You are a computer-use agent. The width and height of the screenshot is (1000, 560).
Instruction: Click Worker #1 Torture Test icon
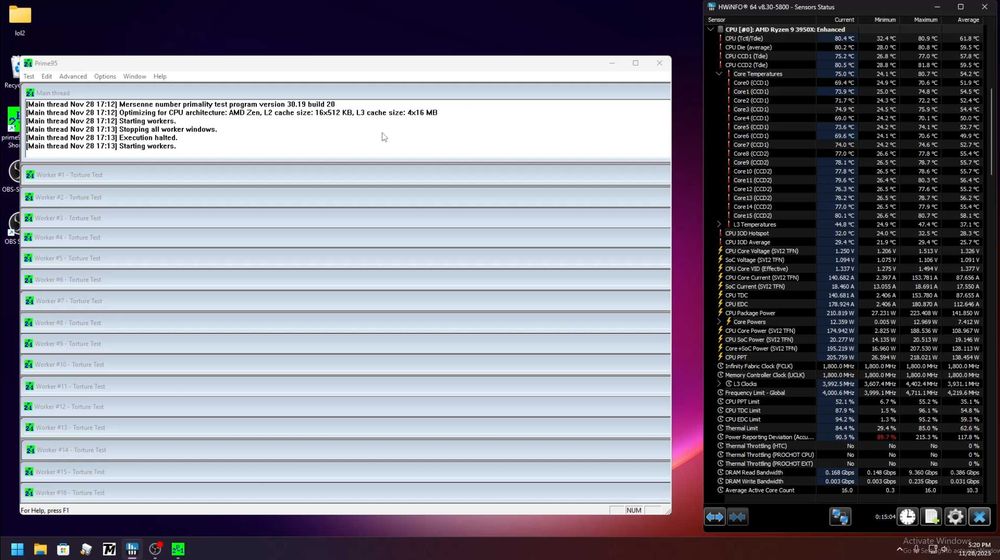pos(29,175)
